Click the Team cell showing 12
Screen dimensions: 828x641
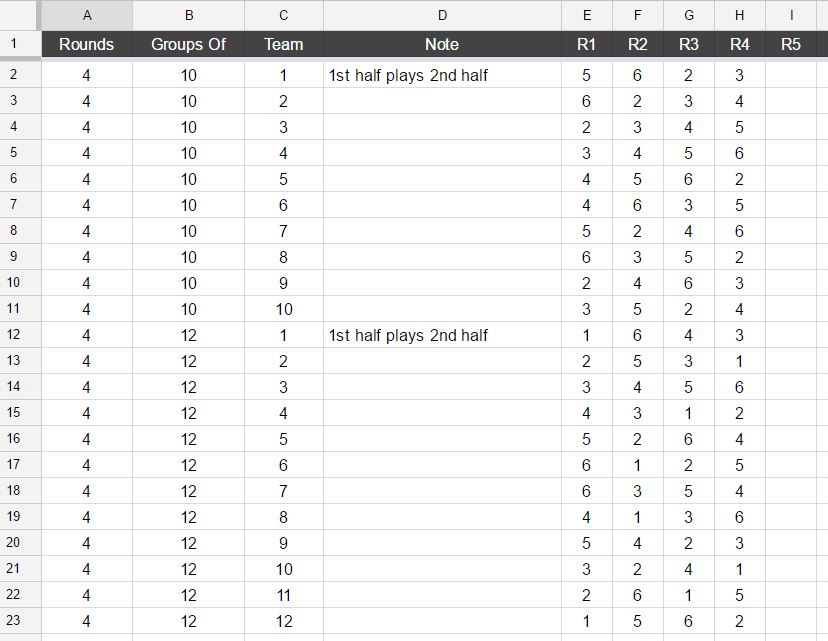coord(284,621)
